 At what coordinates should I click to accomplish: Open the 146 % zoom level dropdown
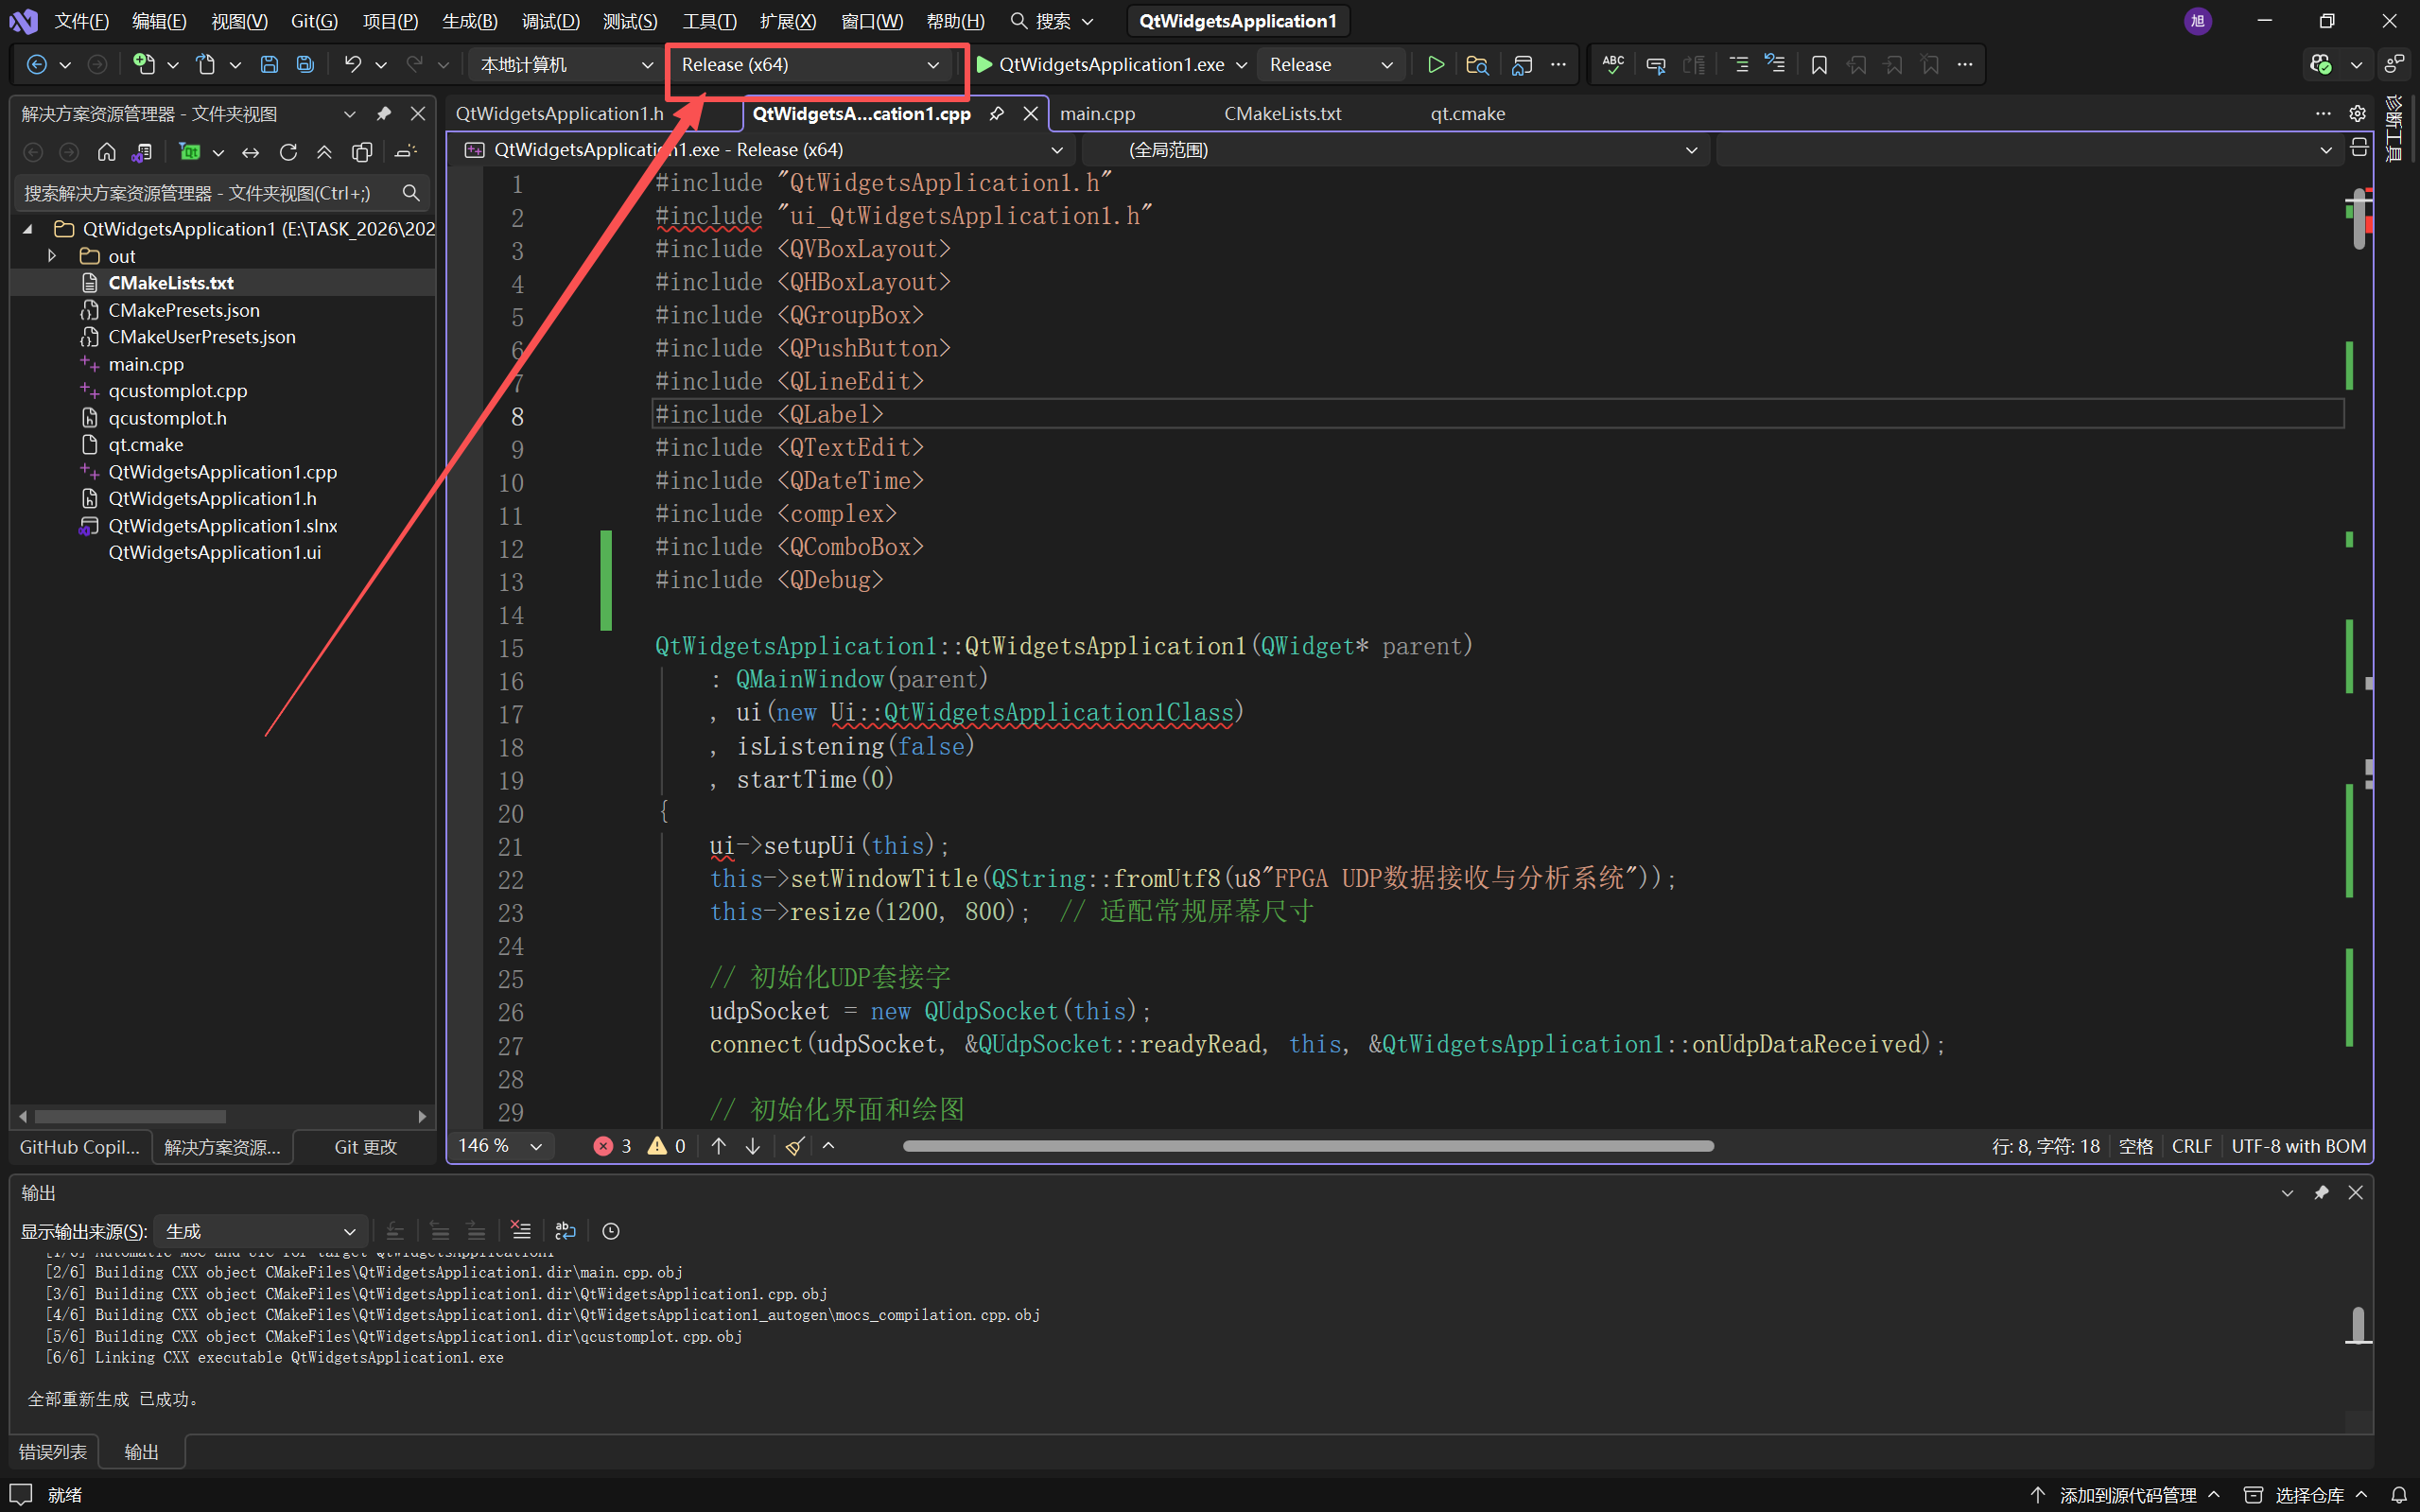click(536, 1146)
